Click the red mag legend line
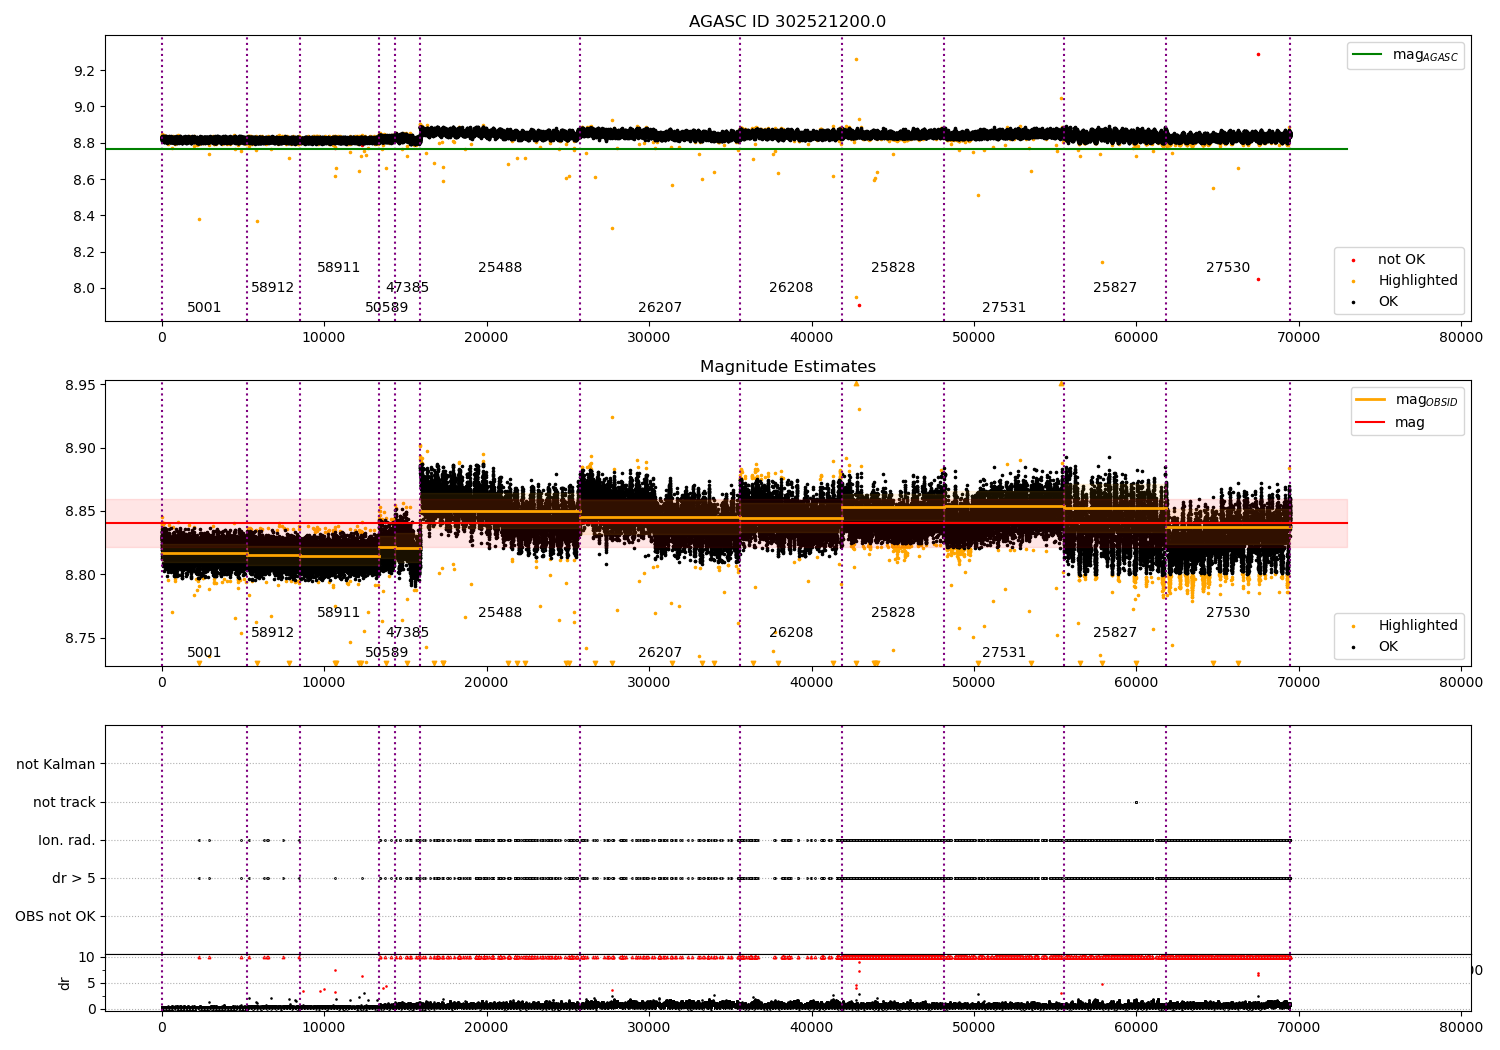 pos(1370,423)
